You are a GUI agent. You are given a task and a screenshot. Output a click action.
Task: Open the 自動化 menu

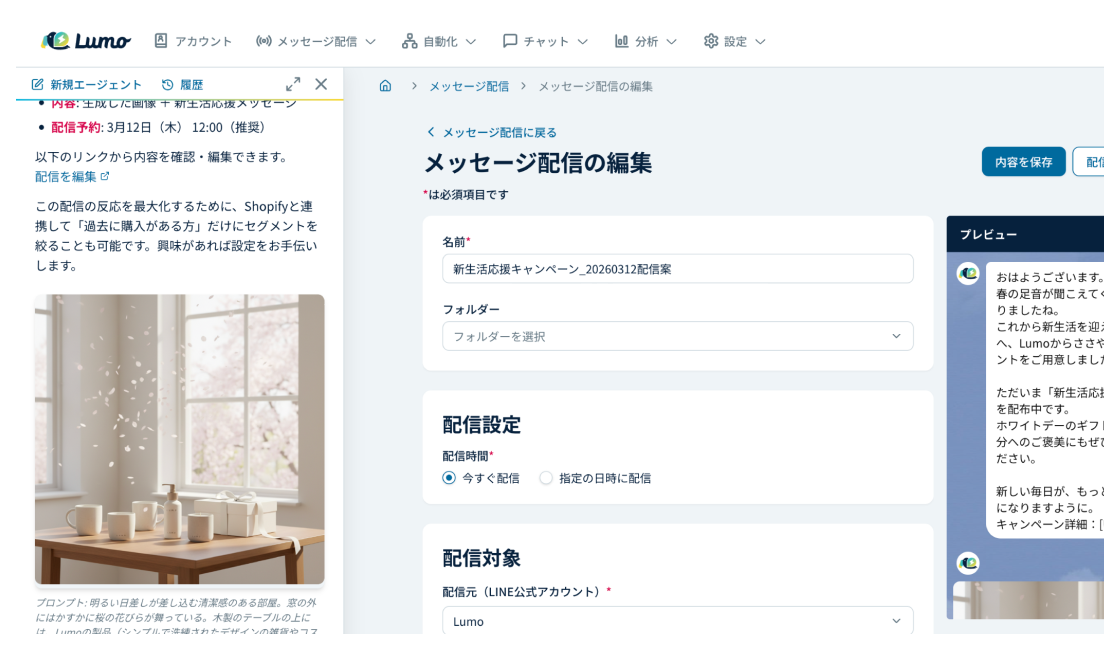(439, 41)
